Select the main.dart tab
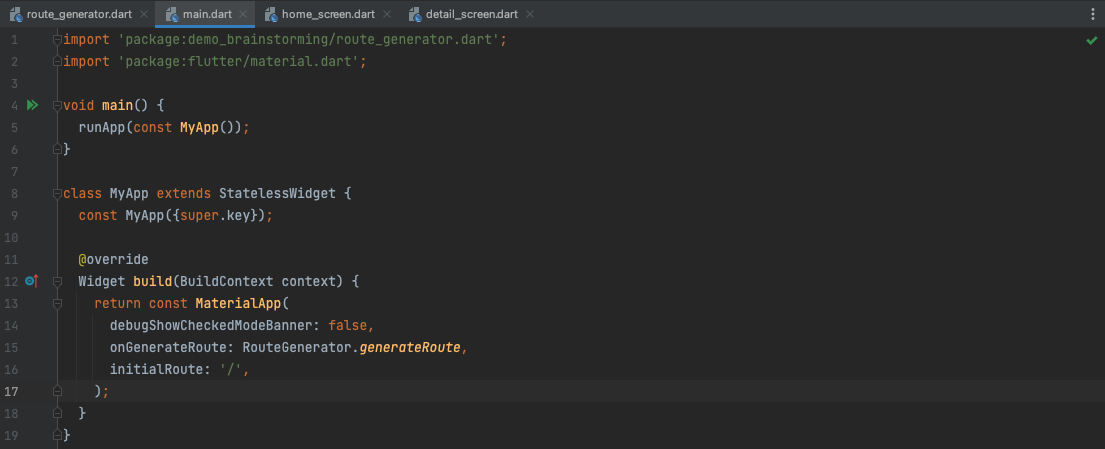 tap(205, 14)
